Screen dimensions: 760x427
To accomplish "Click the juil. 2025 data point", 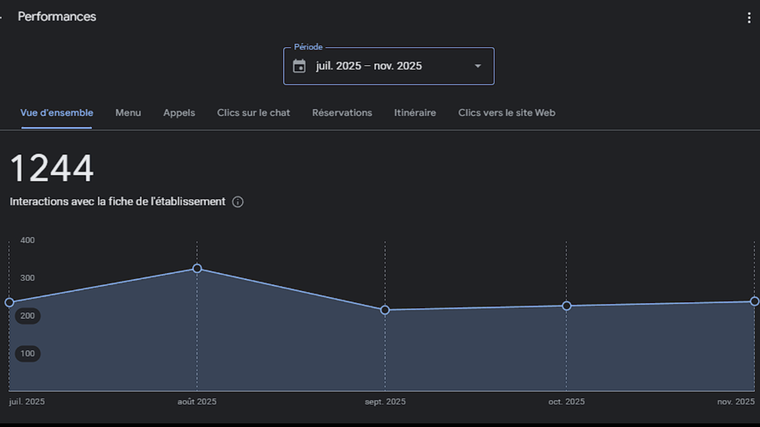I will pos(10,302).
